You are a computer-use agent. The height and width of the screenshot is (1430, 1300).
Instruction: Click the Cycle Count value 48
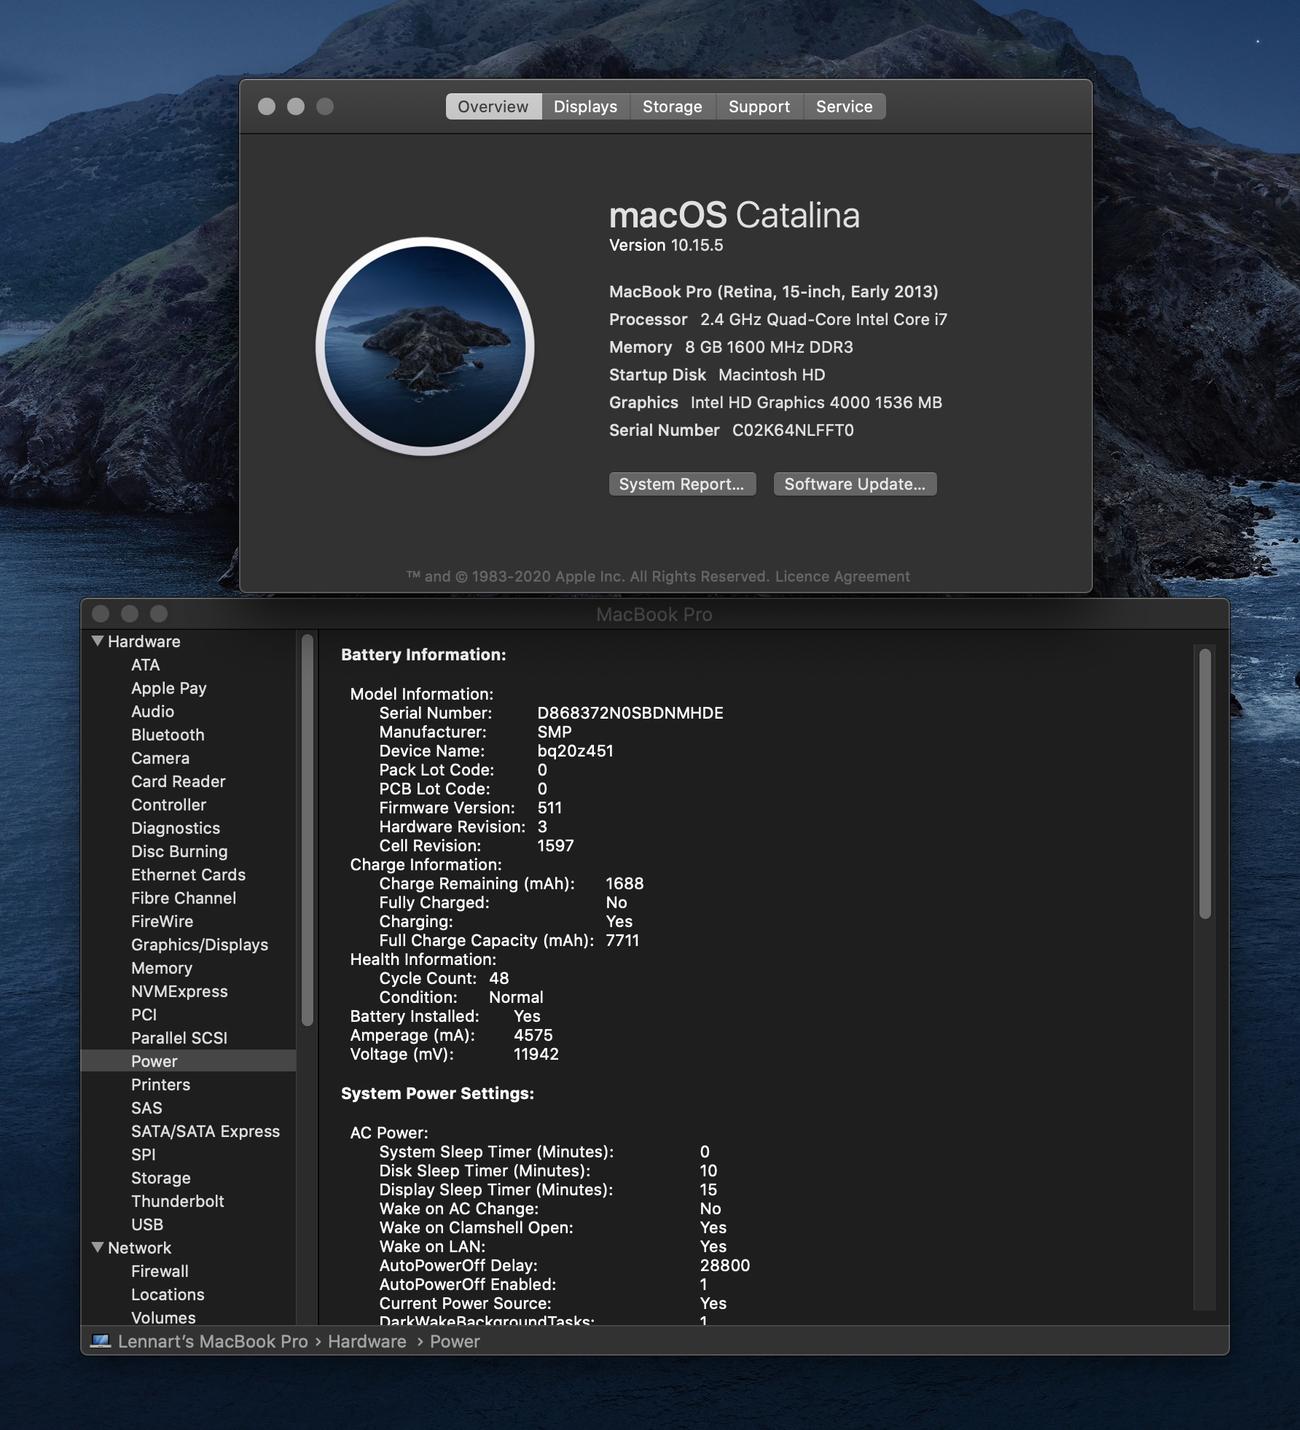coord(499,978)
